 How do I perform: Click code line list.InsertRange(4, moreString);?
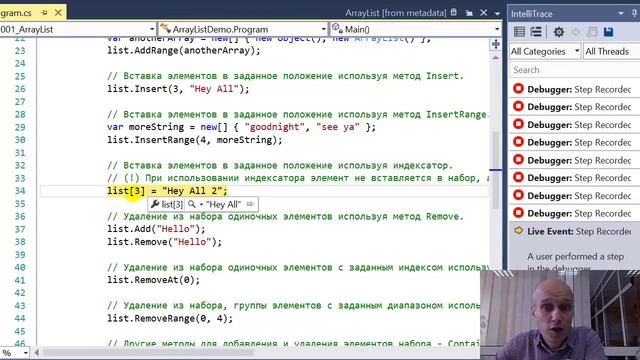tap(194, 140)
